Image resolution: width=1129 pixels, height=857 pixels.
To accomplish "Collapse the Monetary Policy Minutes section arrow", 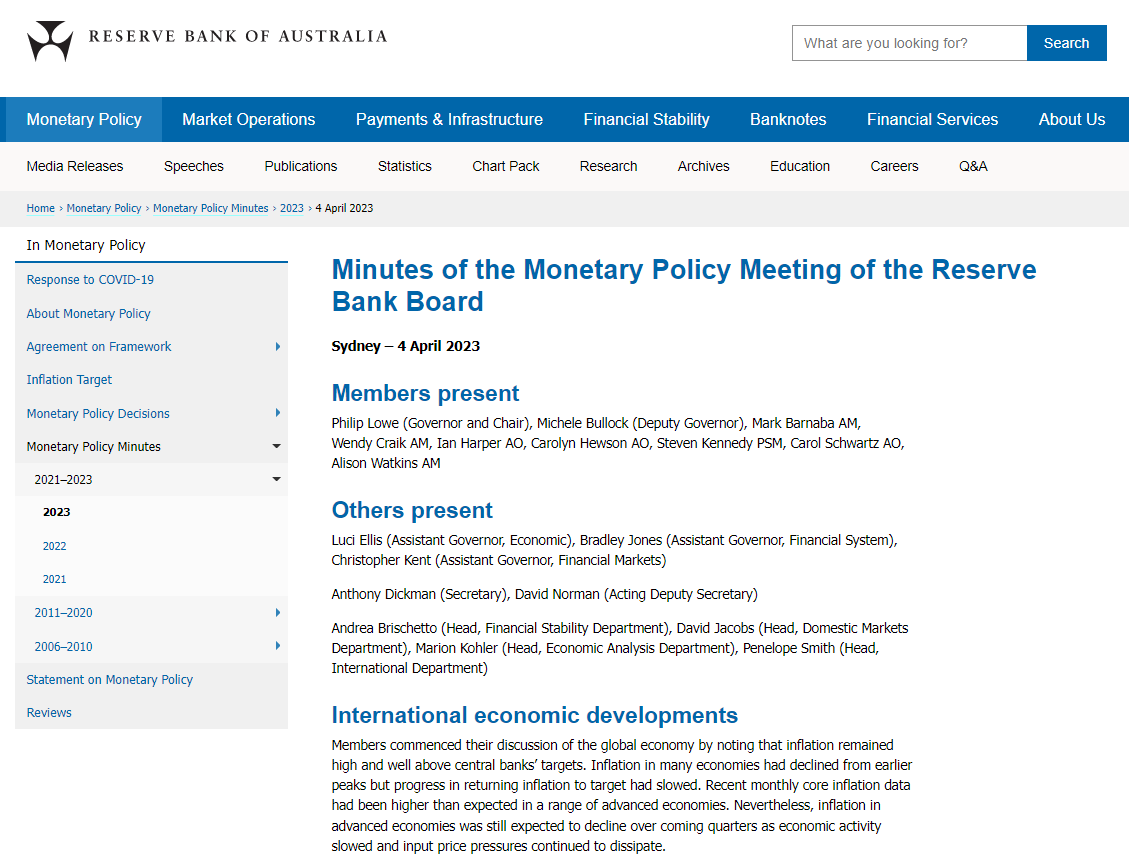I will click(x=277, y=447).
